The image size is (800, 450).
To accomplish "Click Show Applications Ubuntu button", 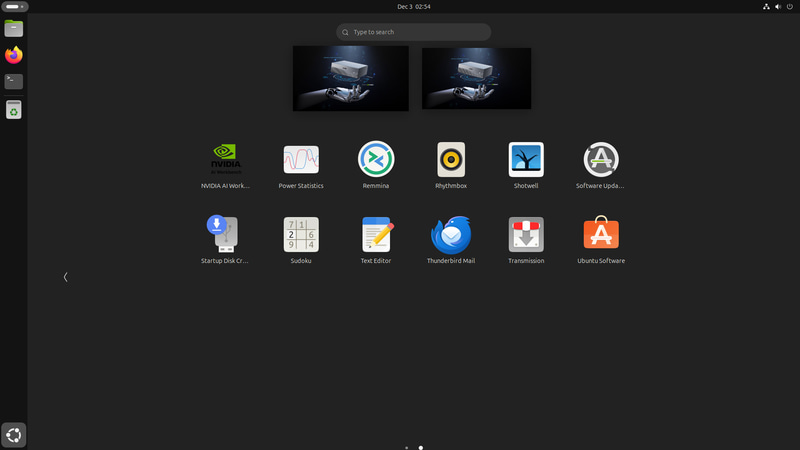I will point(14,435).
